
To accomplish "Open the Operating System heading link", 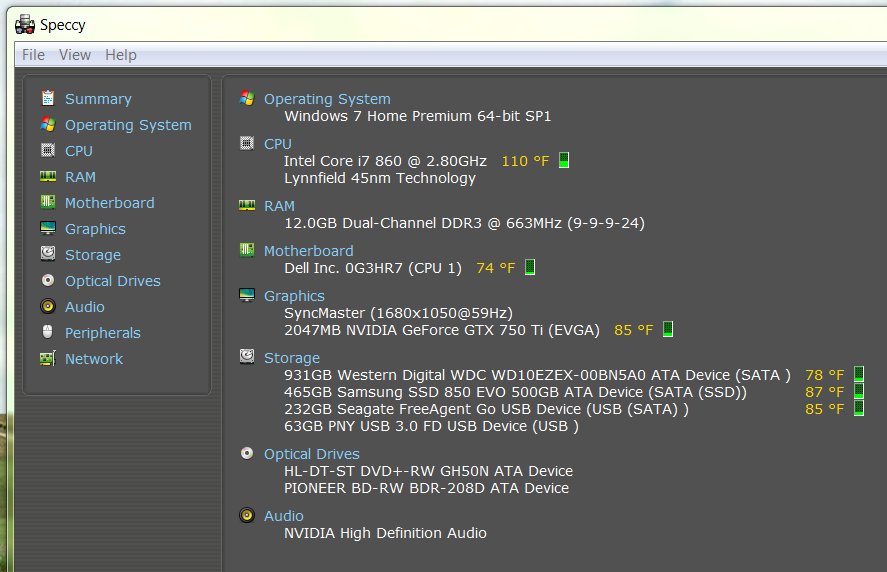I will (x=327, y=99).
